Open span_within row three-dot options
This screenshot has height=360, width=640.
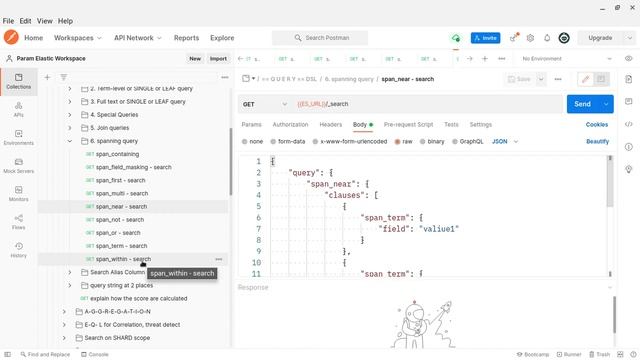click(219, 259)
